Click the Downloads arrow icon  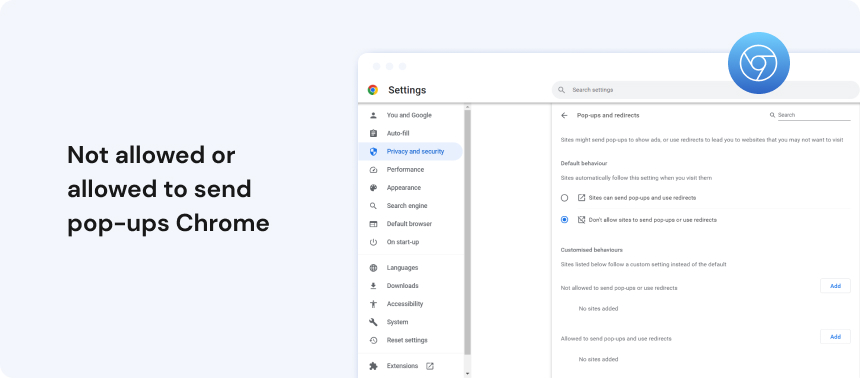[374, 286]
